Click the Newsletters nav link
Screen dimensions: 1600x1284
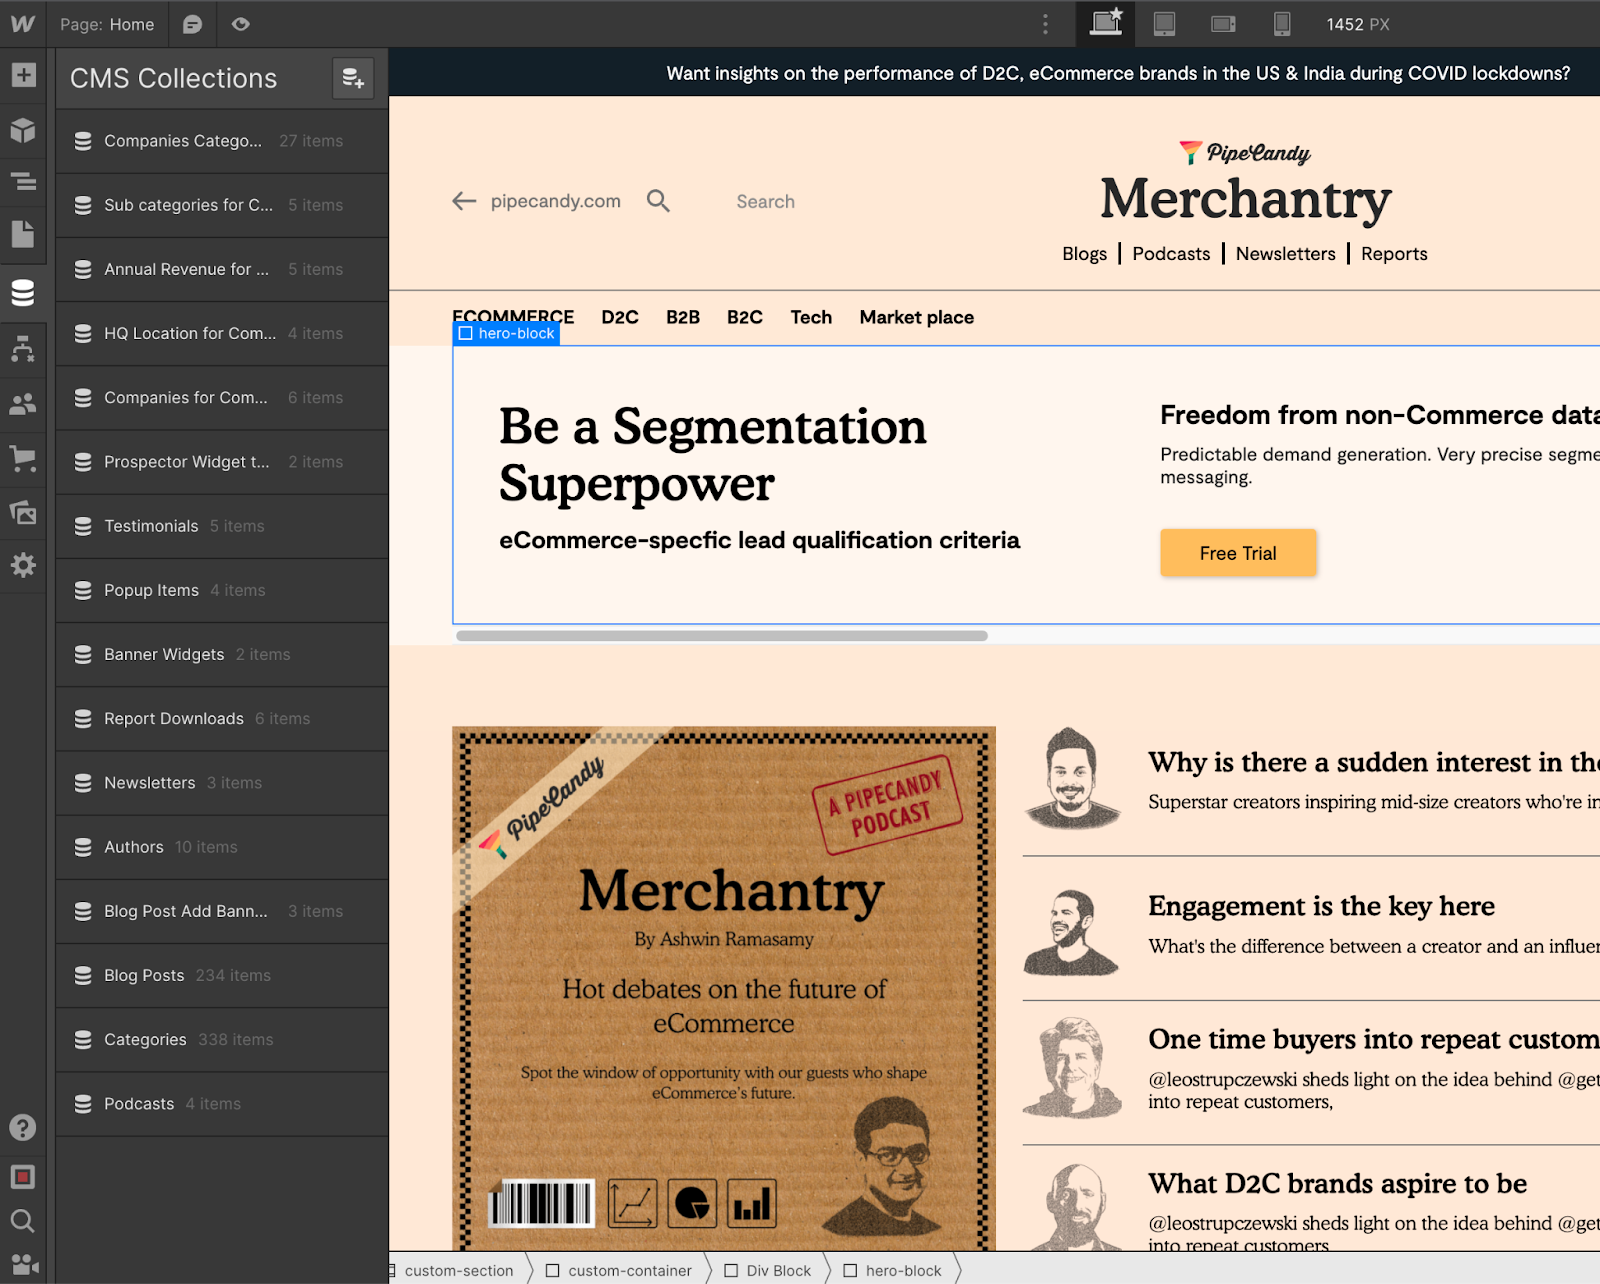1285,254
